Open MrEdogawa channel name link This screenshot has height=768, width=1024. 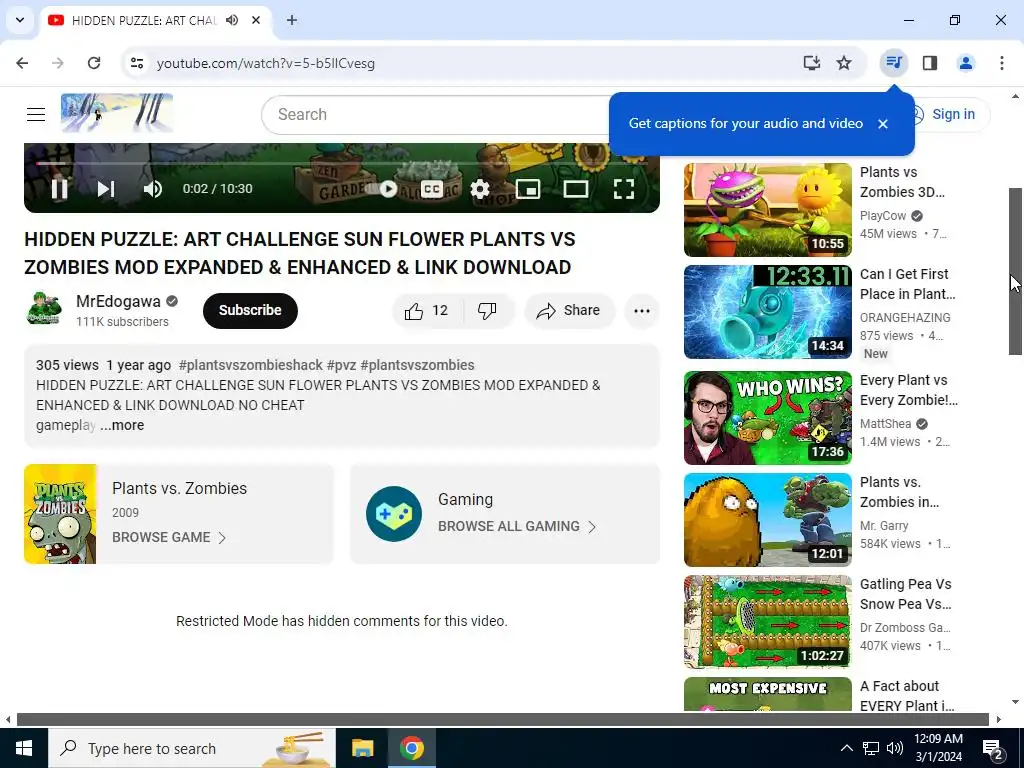pyautogui.click(x=118, y=302)
